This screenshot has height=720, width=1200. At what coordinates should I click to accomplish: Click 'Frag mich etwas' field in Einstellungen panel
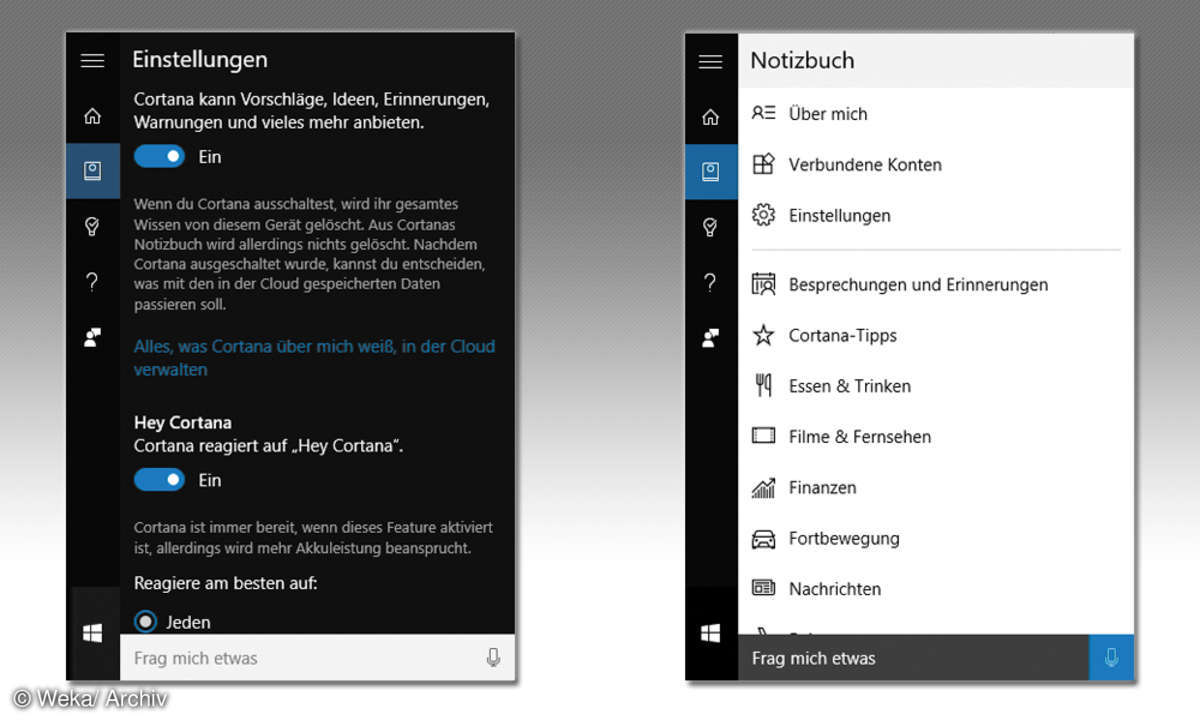click(317, 658)
